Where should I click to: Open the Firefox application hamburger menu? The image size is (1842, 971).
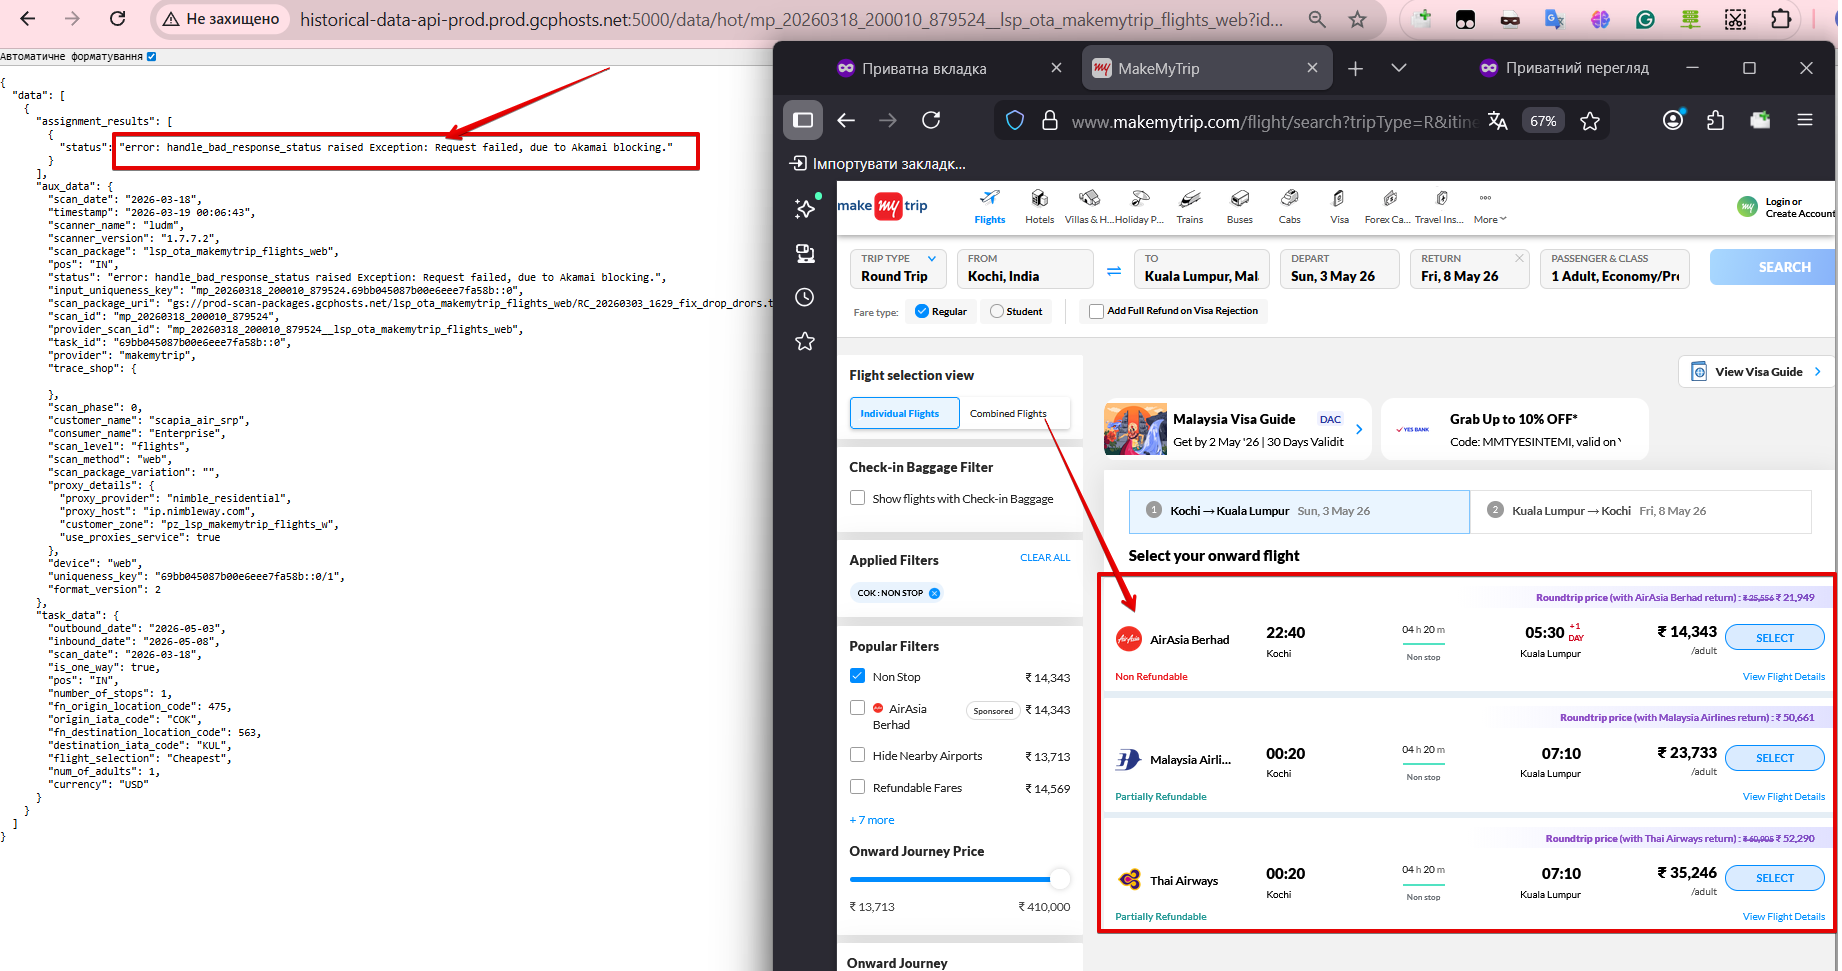[1805, 120]
